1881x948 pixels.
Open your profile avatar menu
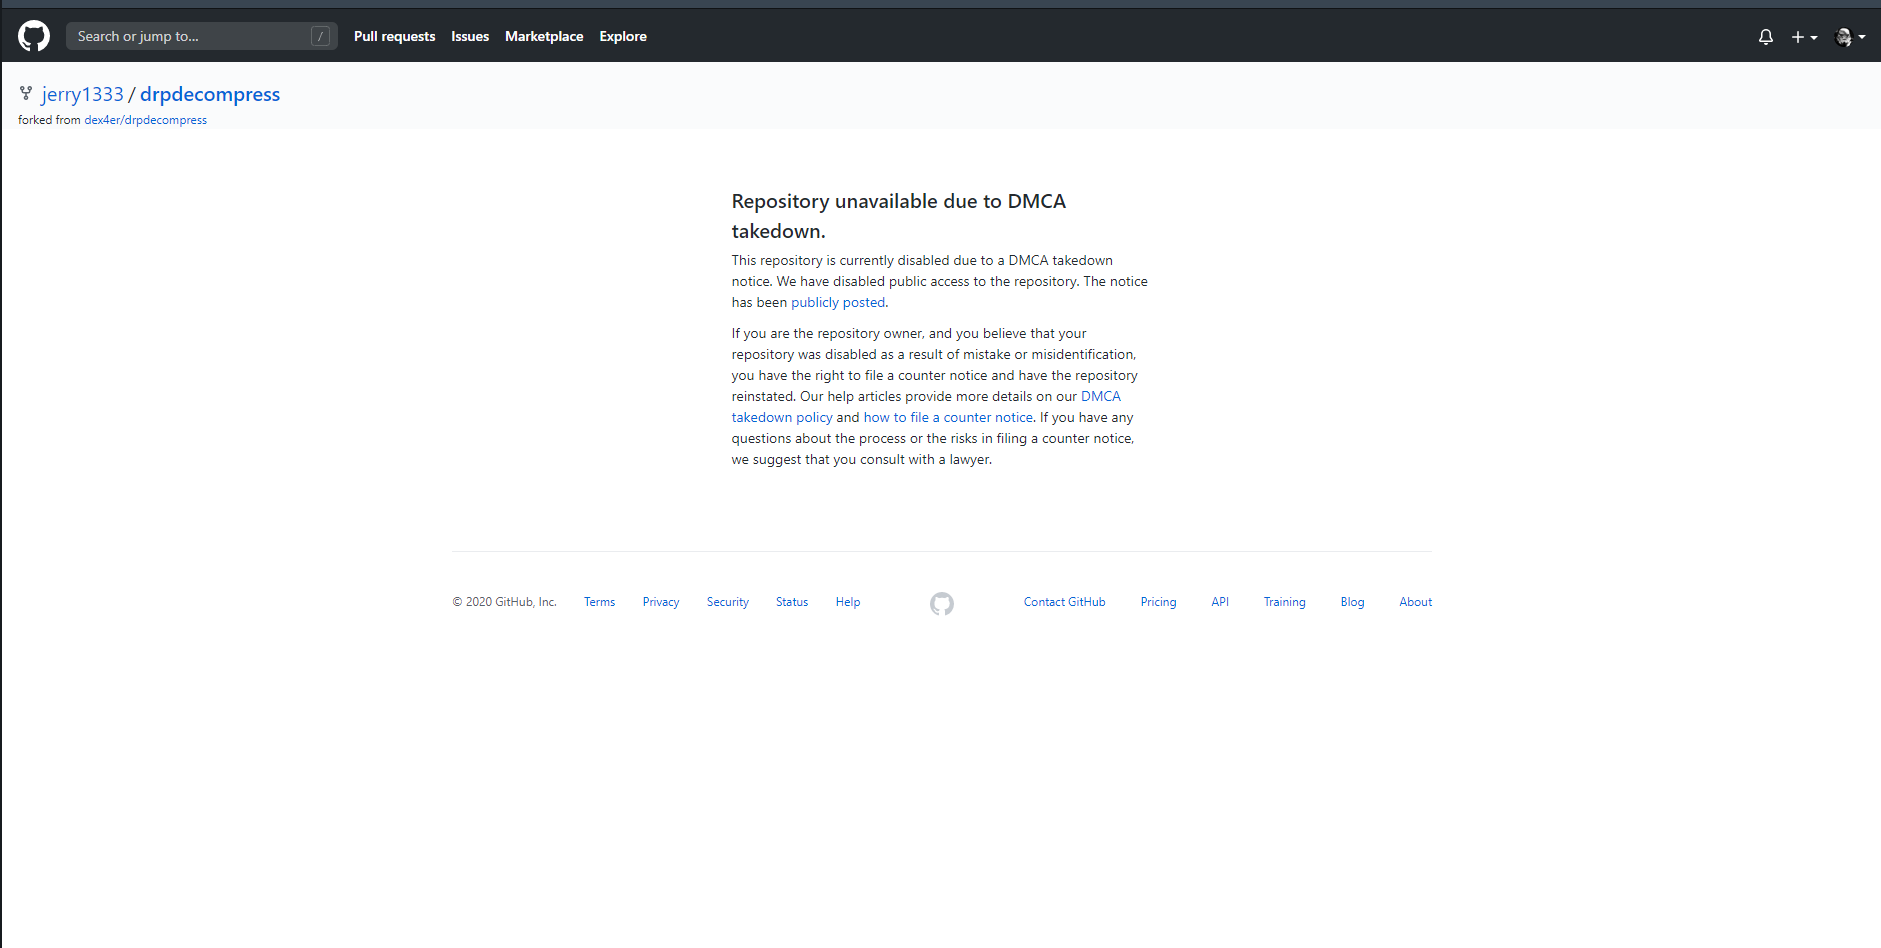pos(1843,36)
